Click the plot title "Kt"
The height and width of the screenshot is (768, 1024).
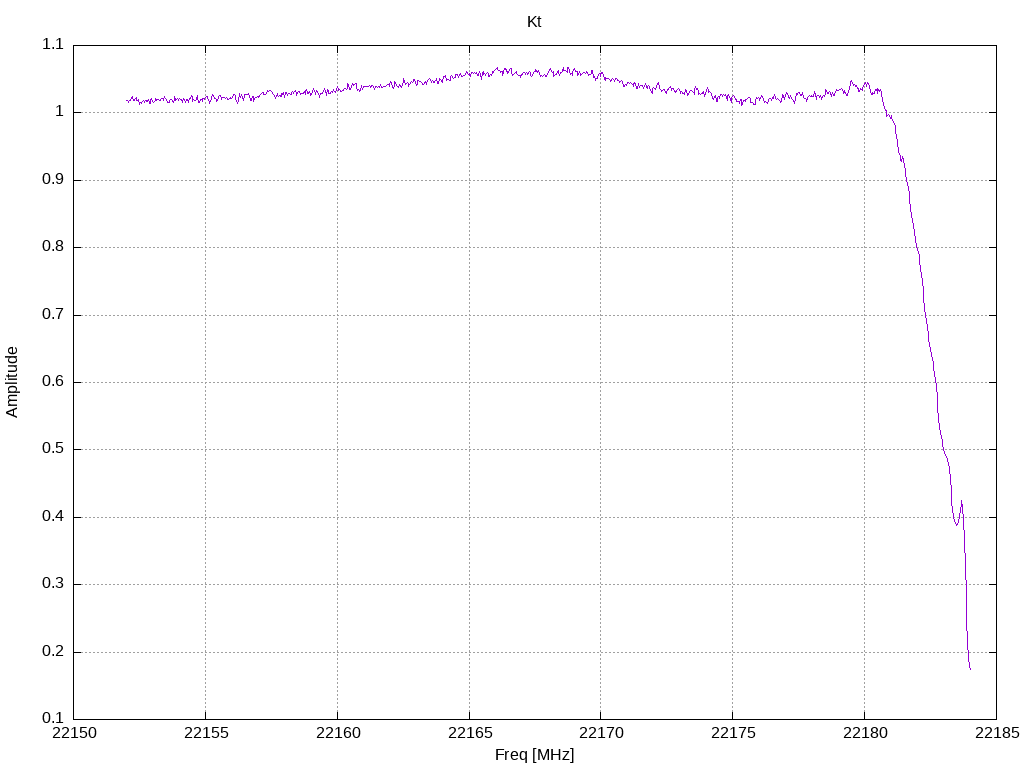click(x=534, y=22)
